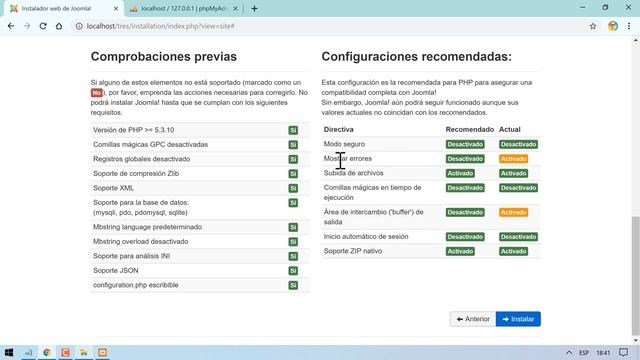Click the scrollbar up arrow
This screenshot has width=640, height=360.
click(636, 40)
